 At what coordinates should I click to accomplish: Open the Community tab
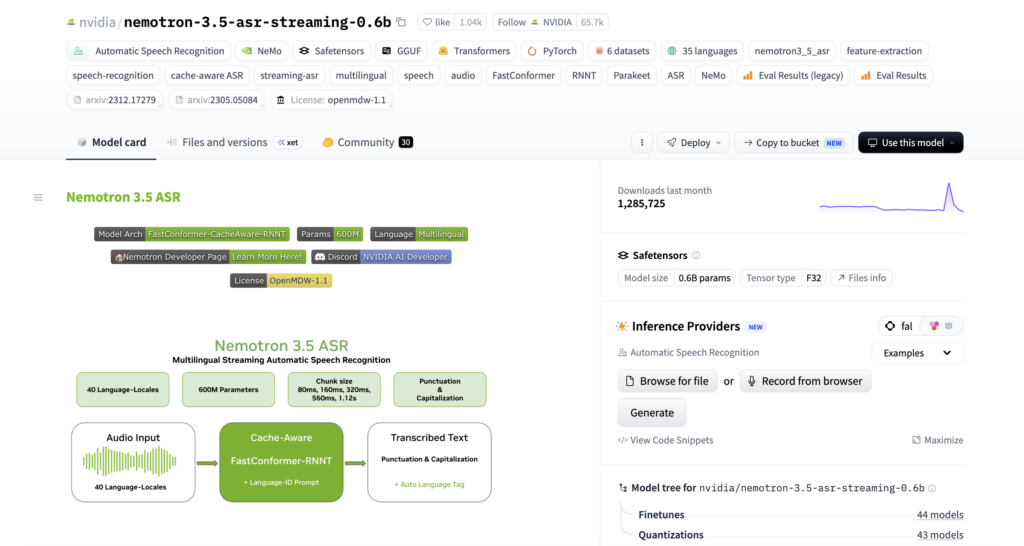click(x=367, y=142)
